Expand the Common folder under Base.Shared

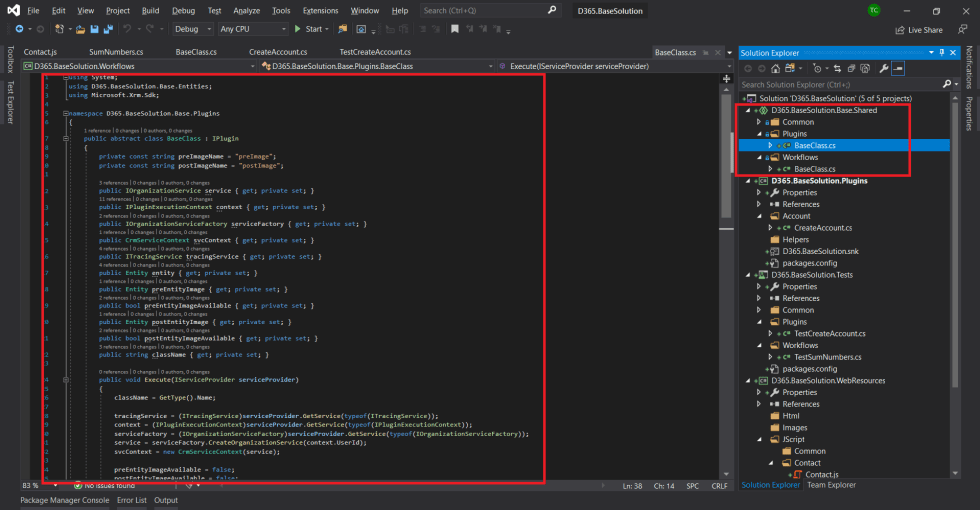coord(757,121)
